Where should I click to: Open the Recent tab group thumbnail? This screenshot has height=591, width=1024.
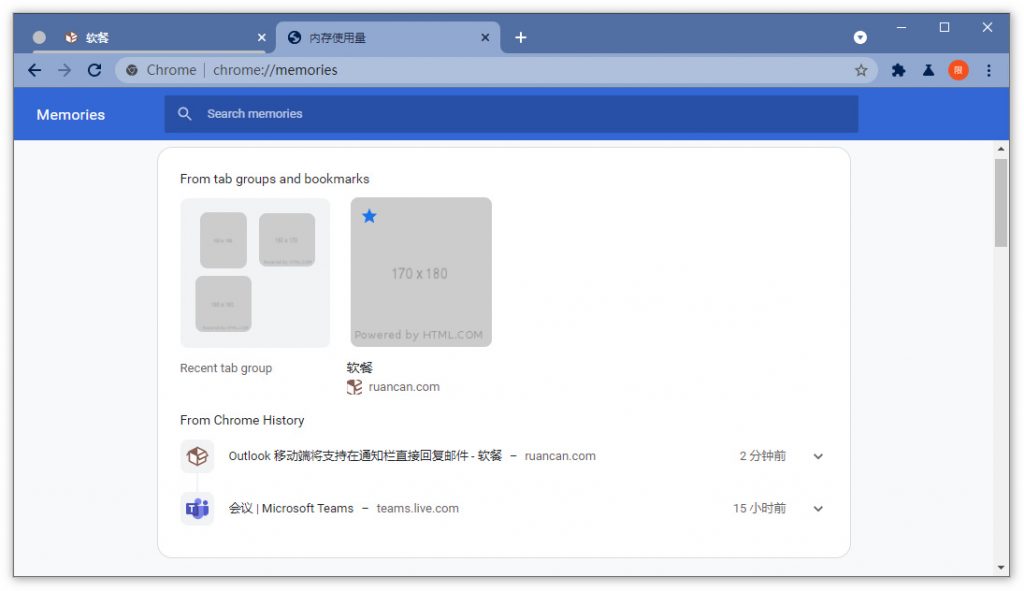pyautogui.click(x=255, y=272)
